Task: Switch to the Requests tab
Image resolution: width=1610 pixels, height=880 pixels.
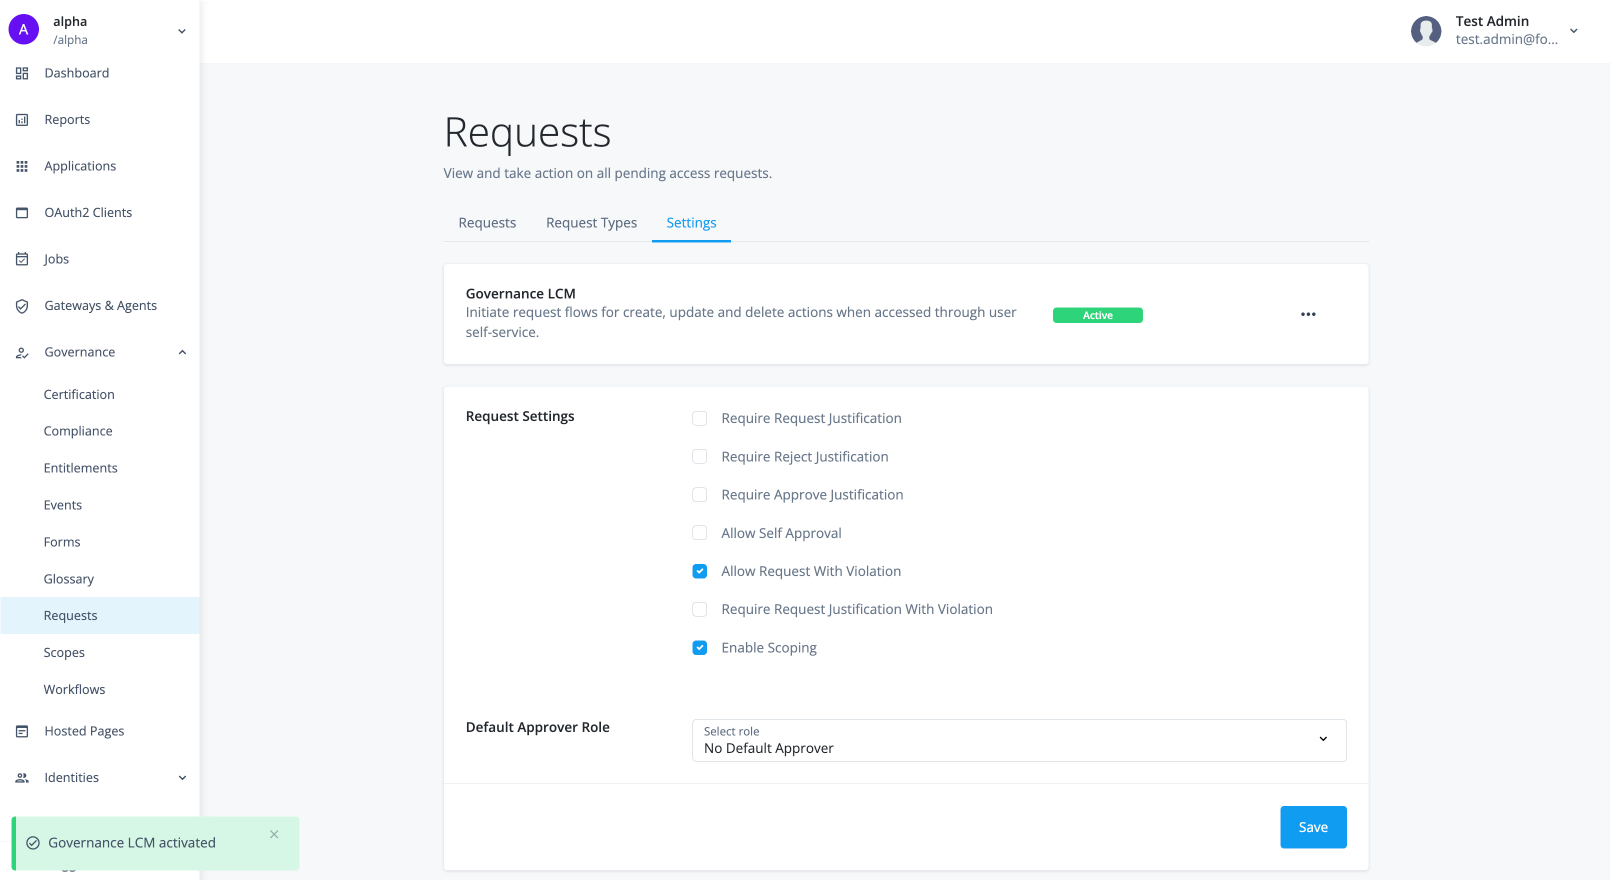Action: point(487,223)
